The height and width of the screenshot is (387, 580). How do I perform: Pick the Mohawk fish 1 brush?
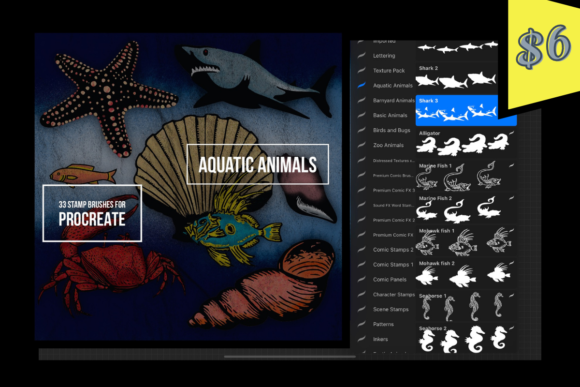[466, 241]
